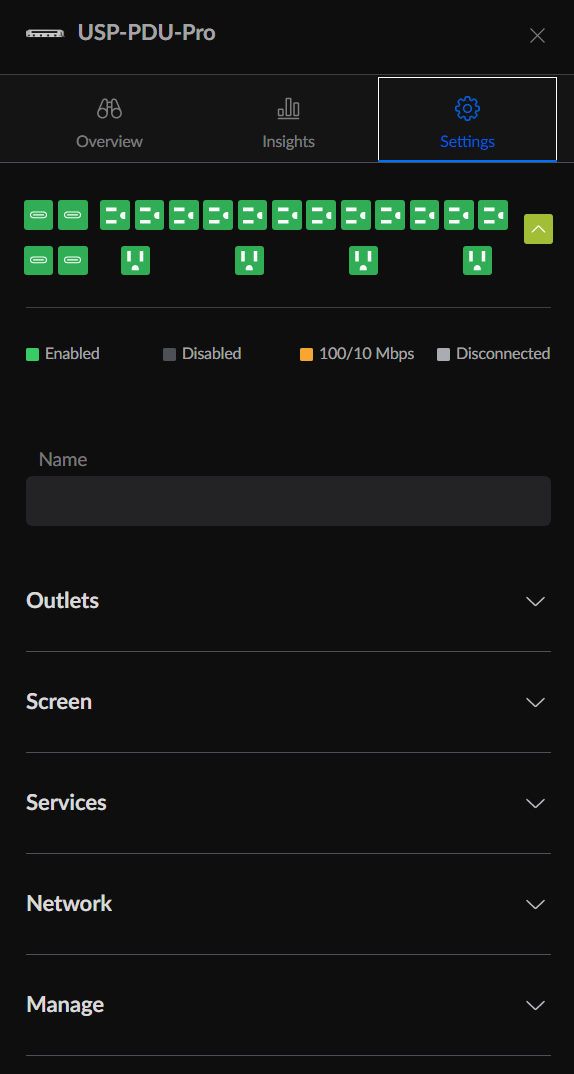Collapse port panel with green up-arrow button
The image size is (574, 1074).
point(538,229)
